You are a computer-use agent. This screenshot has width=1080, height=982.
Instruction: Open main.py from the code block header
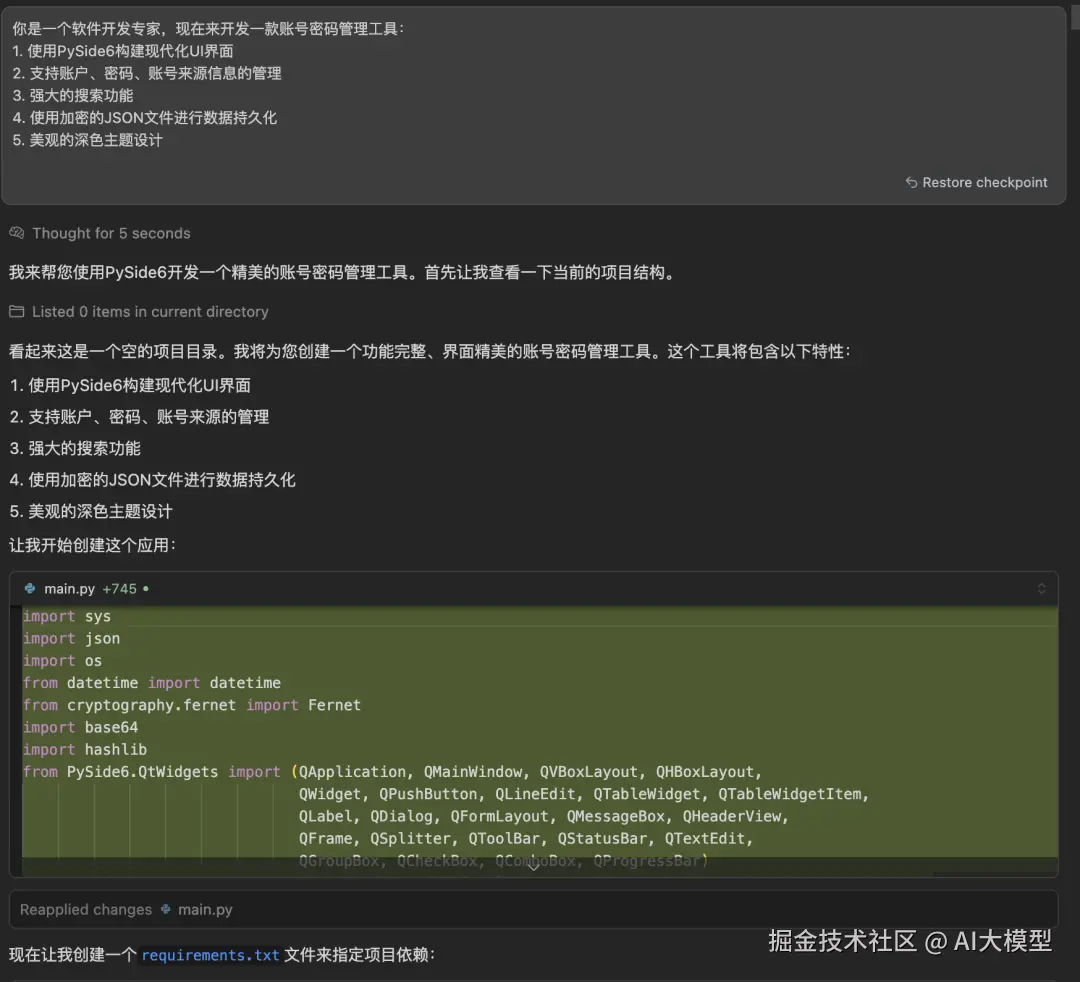[69, 589]
